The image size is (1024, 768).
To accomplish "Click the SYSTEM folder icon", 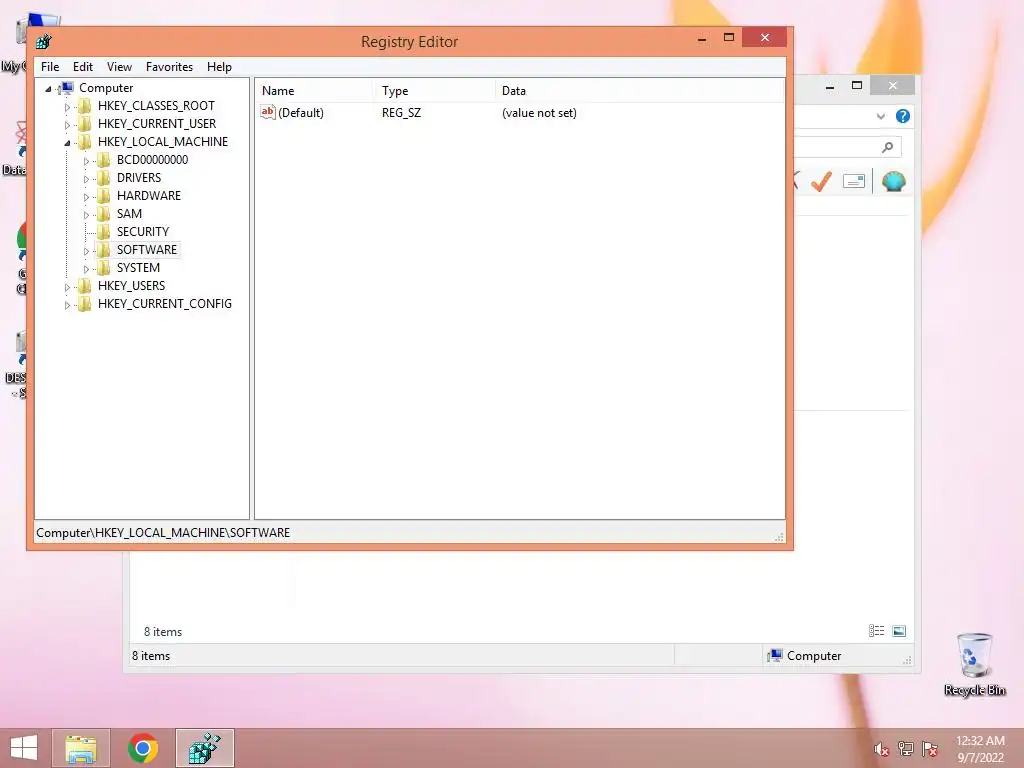I will [103, 268].
